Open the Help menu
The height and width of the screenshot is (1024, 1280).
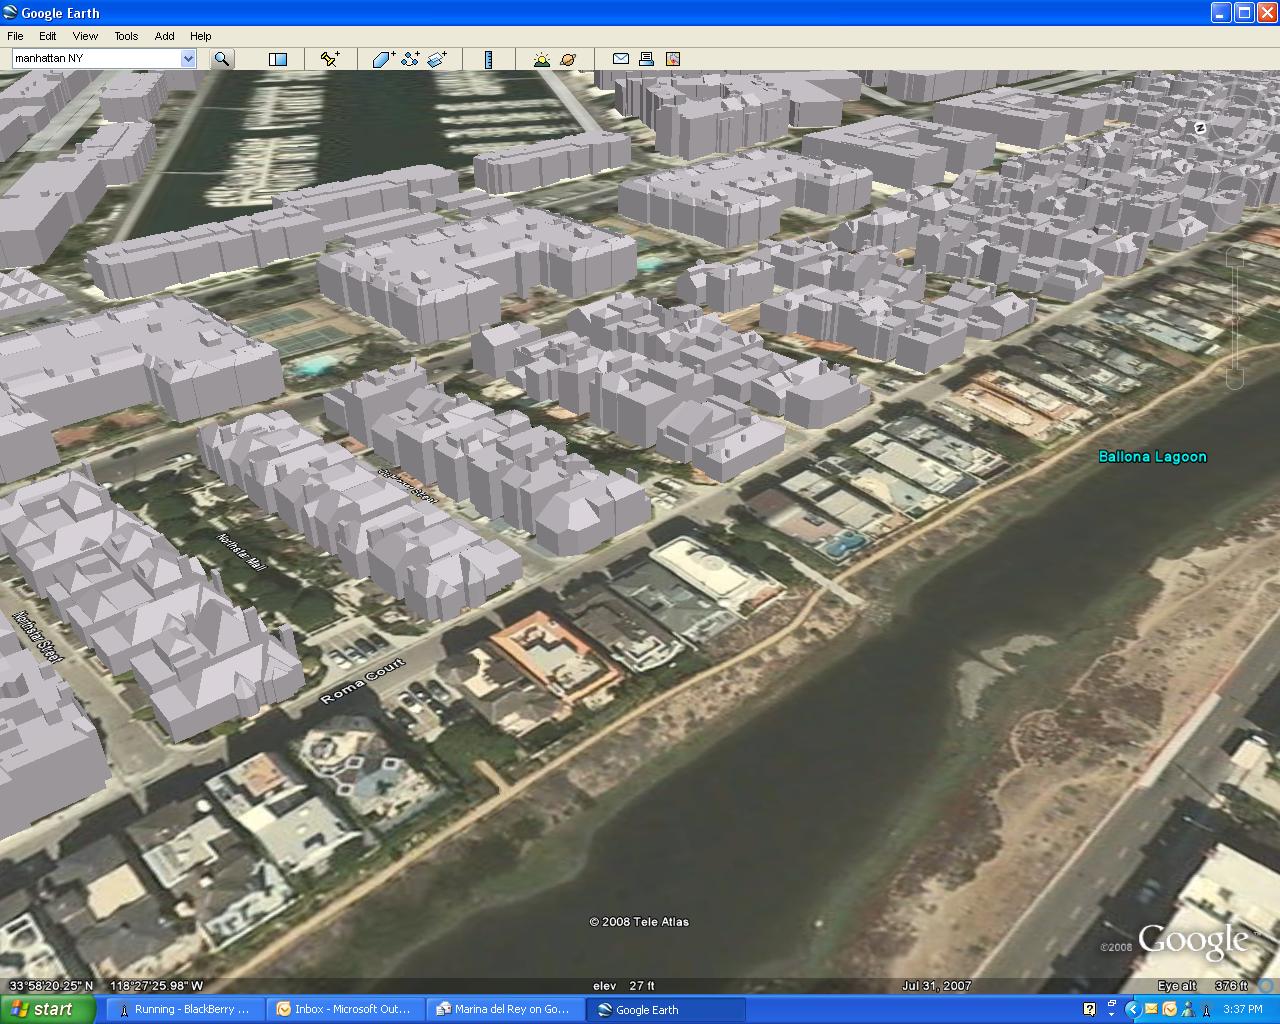point(201,36)
